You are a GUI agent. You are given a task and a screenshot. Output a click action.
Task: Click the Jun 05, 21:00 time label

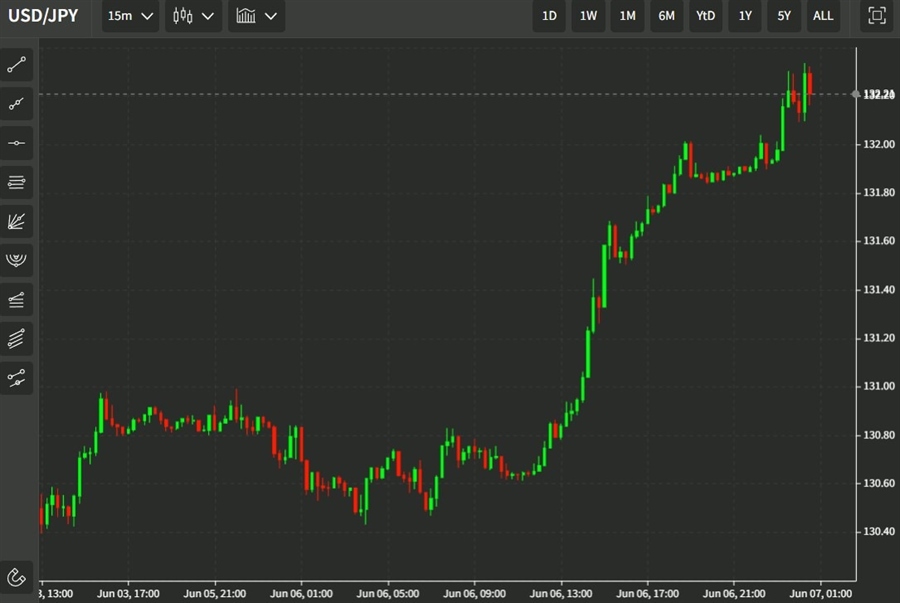point(215,593)
